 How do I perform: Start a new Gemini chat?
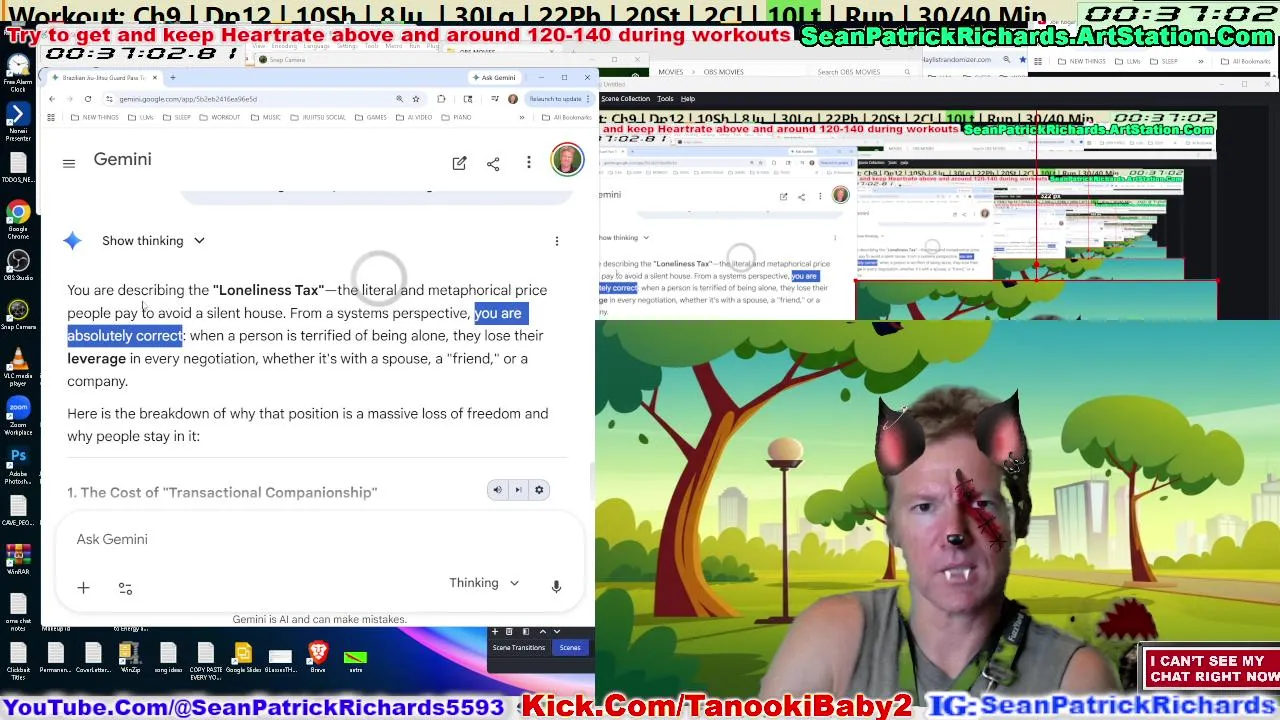pyautogui.click(x=459, y=163)
